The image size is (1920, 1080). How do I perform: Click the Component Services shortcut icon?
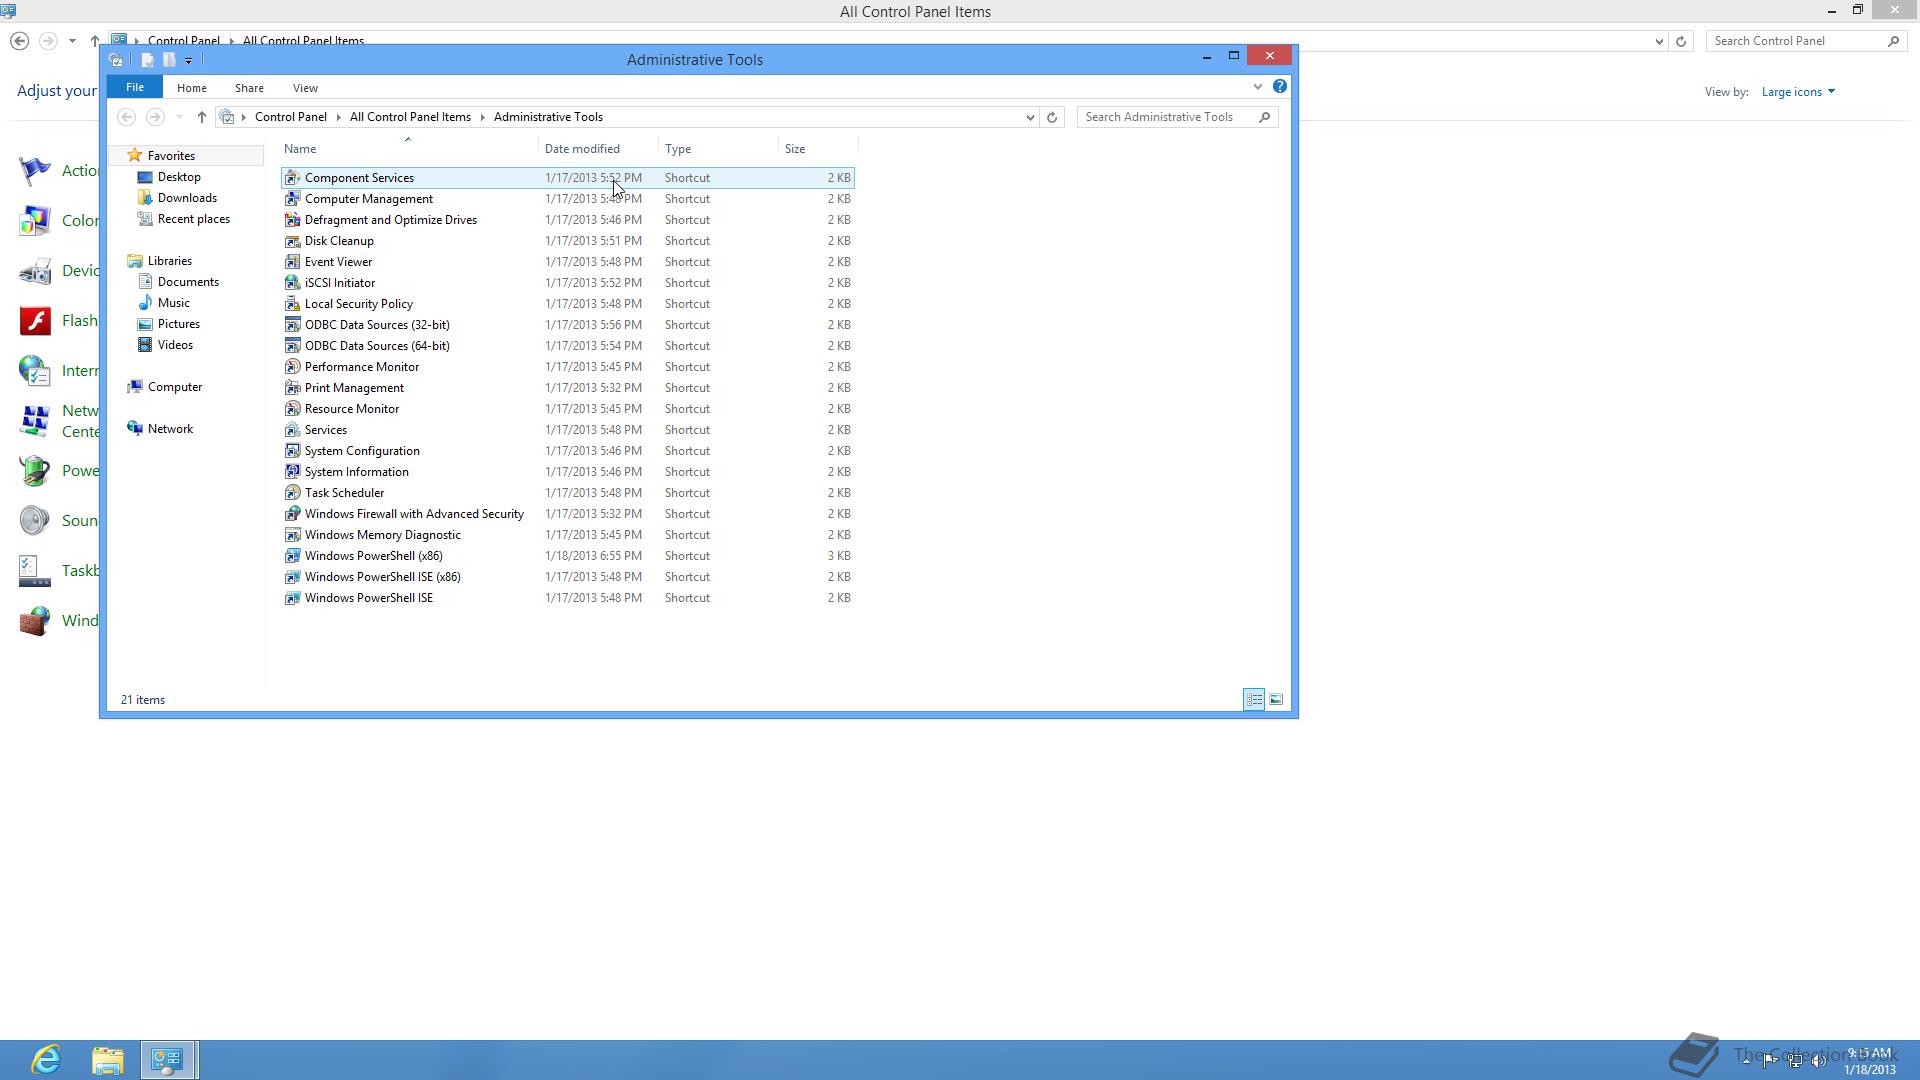[292, 178]
